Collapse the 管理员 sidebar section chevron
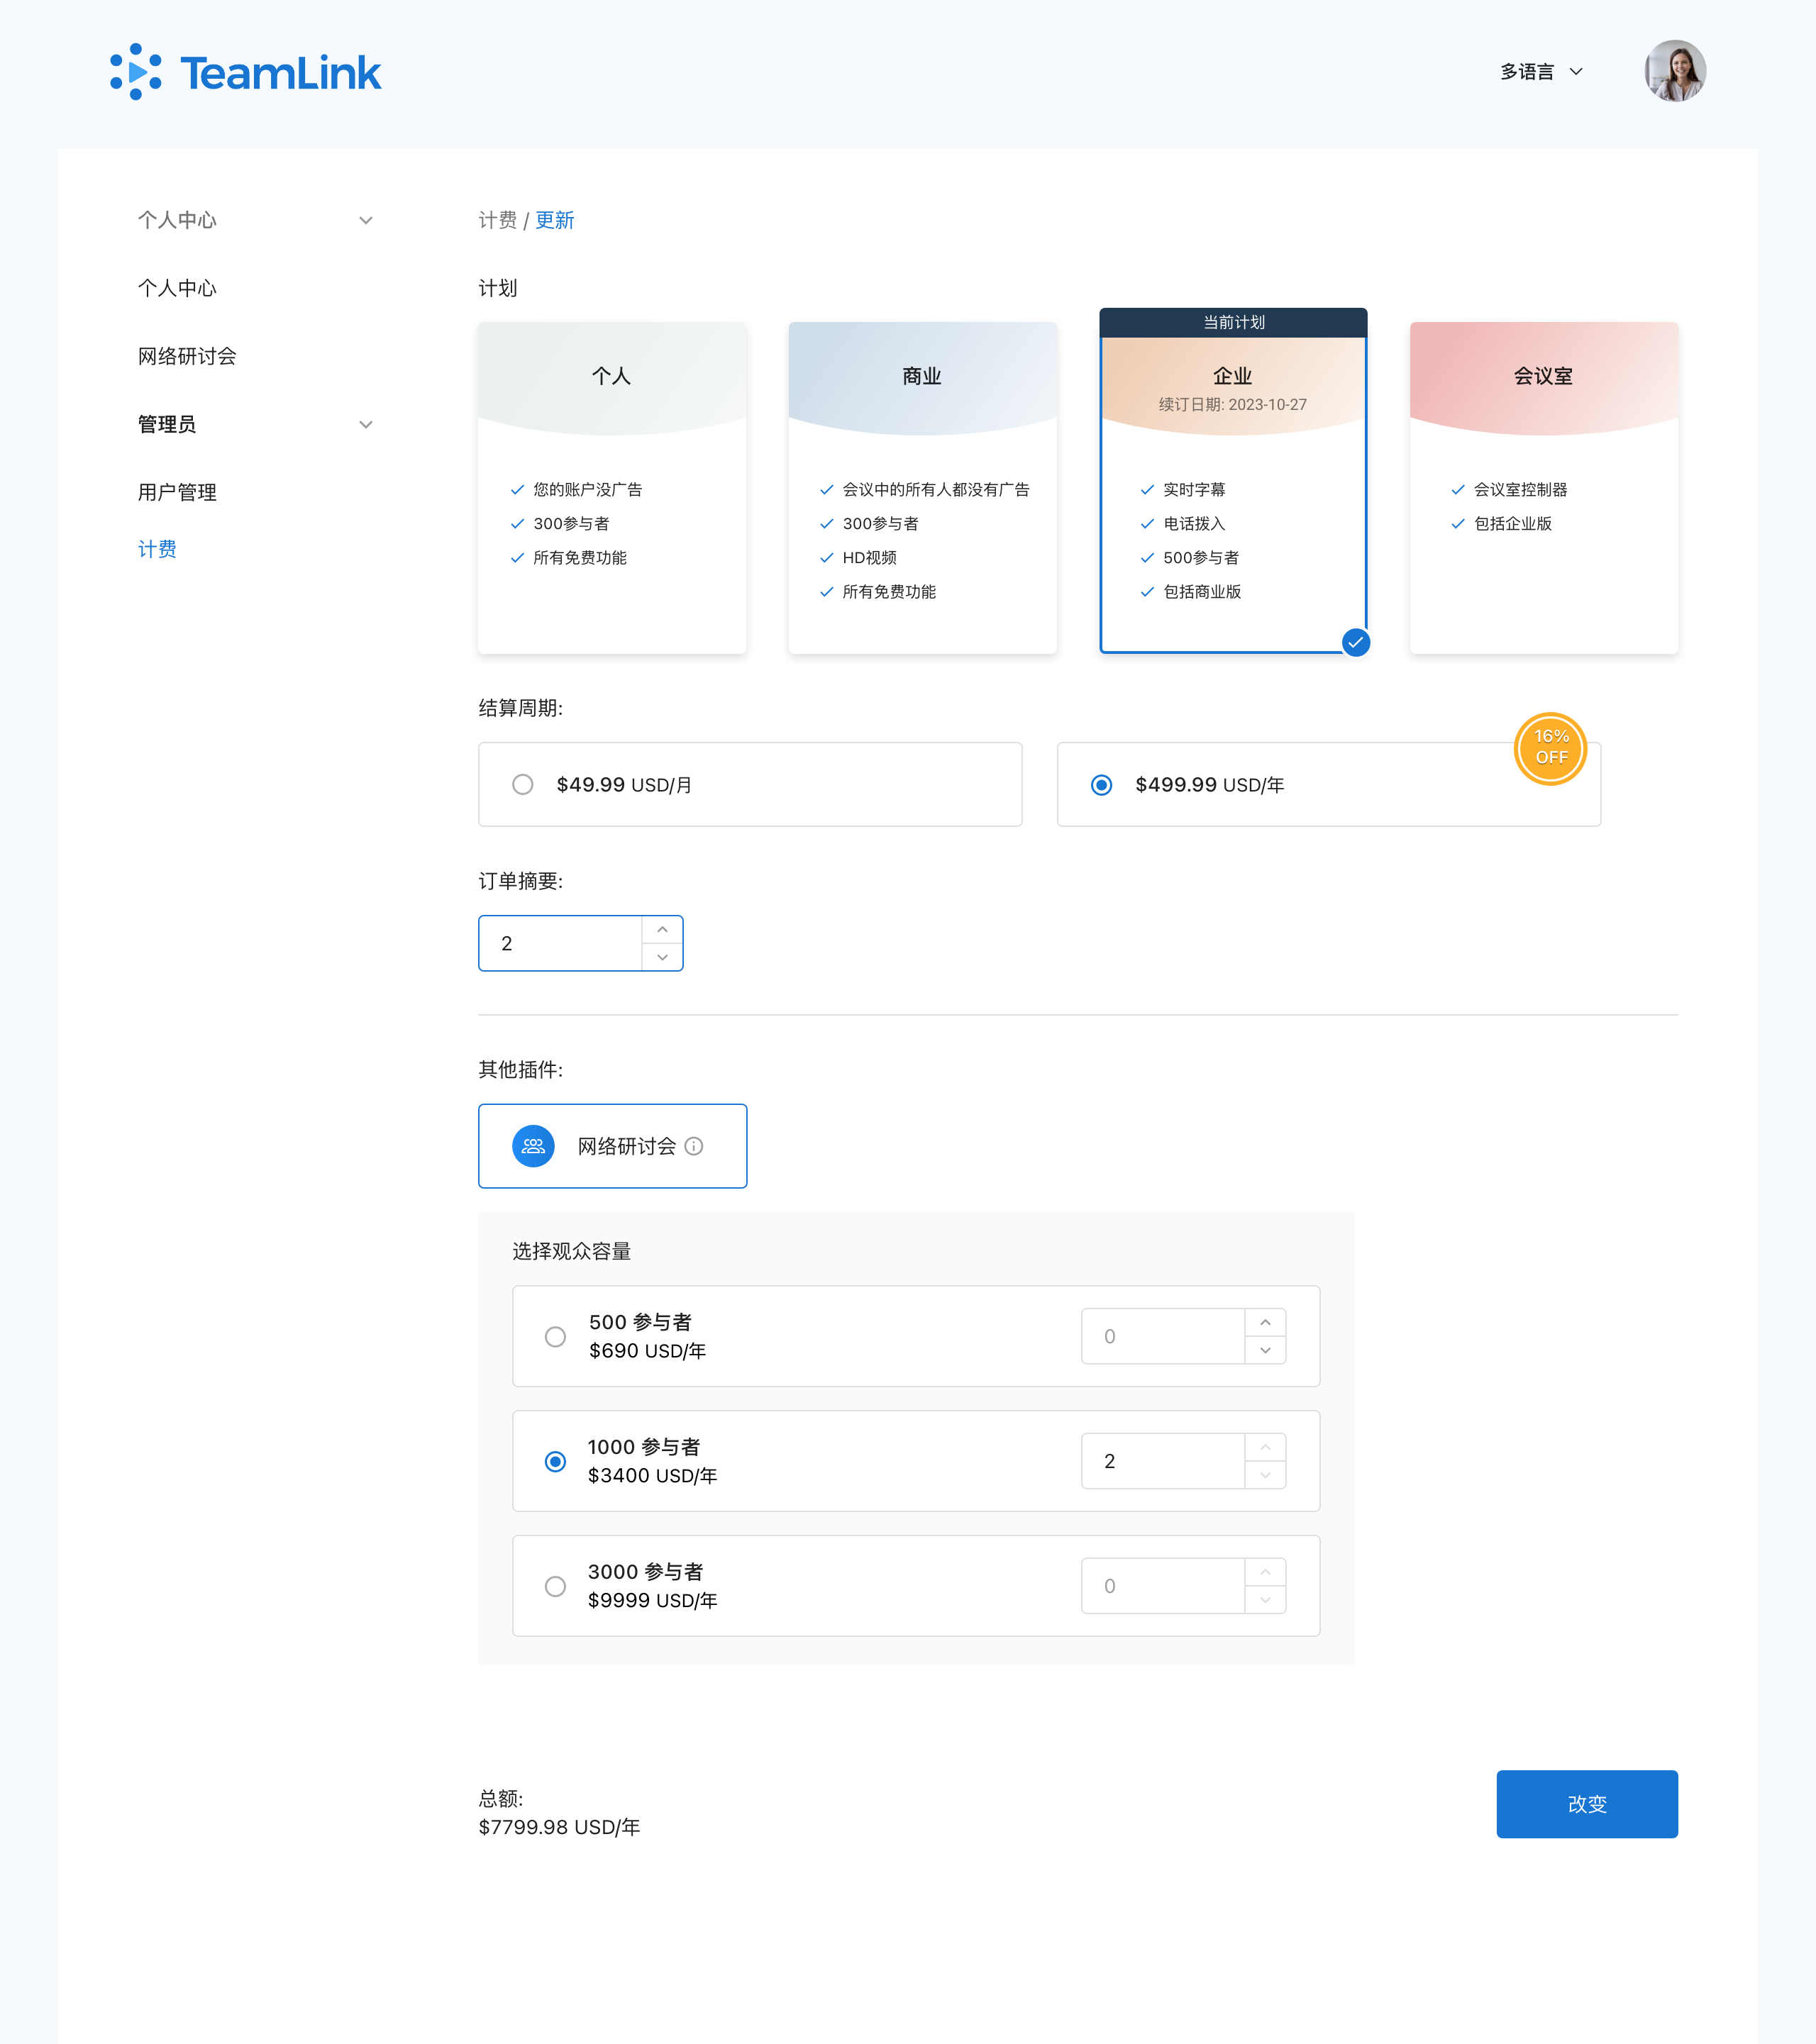The image size is (1816, 2044). pos(366,424)
